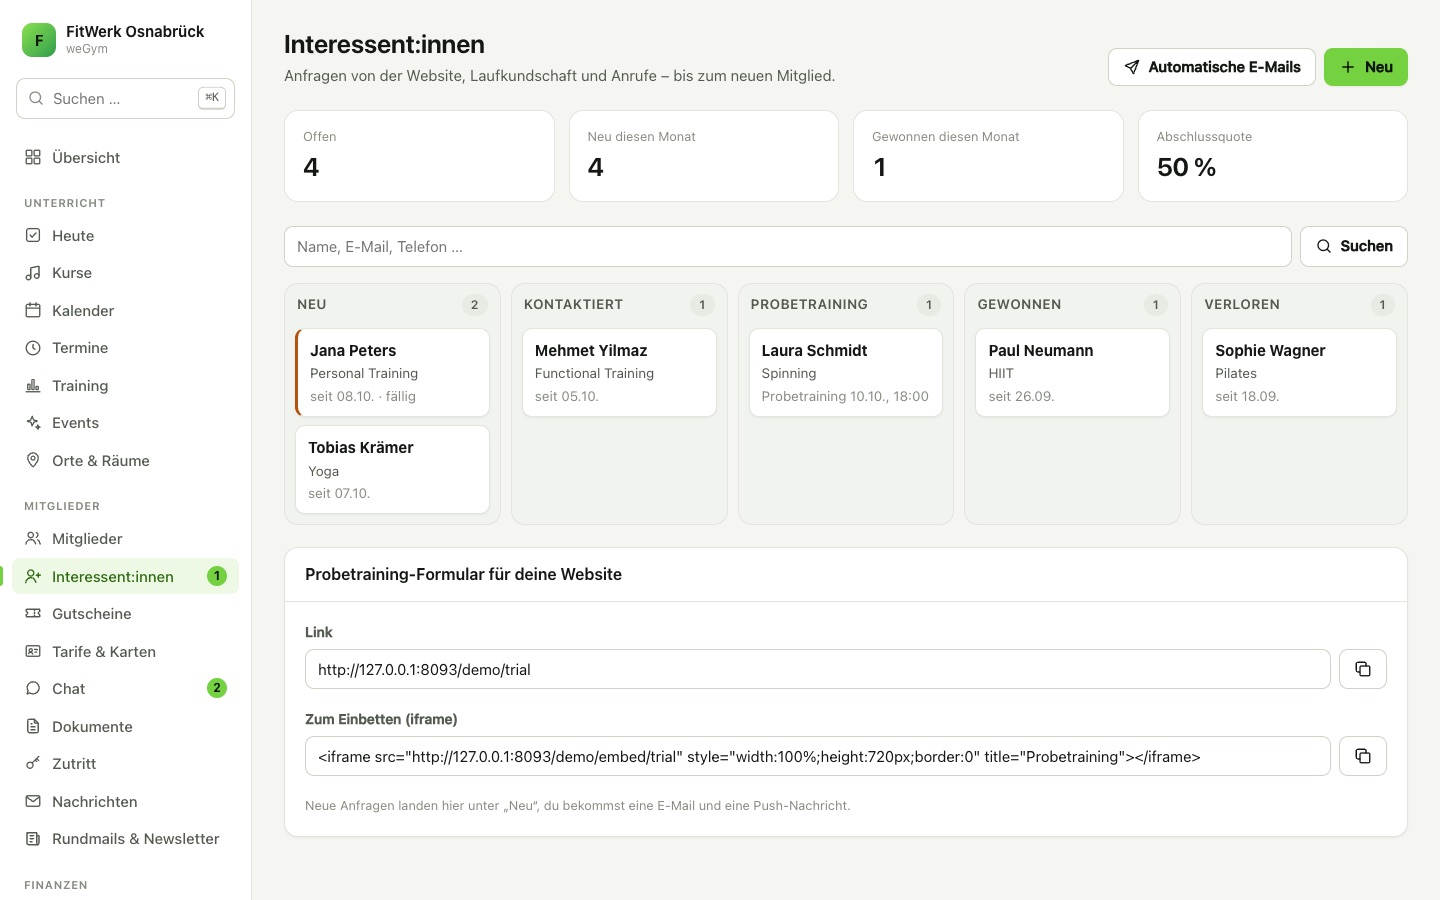The width and height of the screenshot is (1440, 900).
Task: Click the Gewonnen diesen Monat card
Action: [988, 156]
